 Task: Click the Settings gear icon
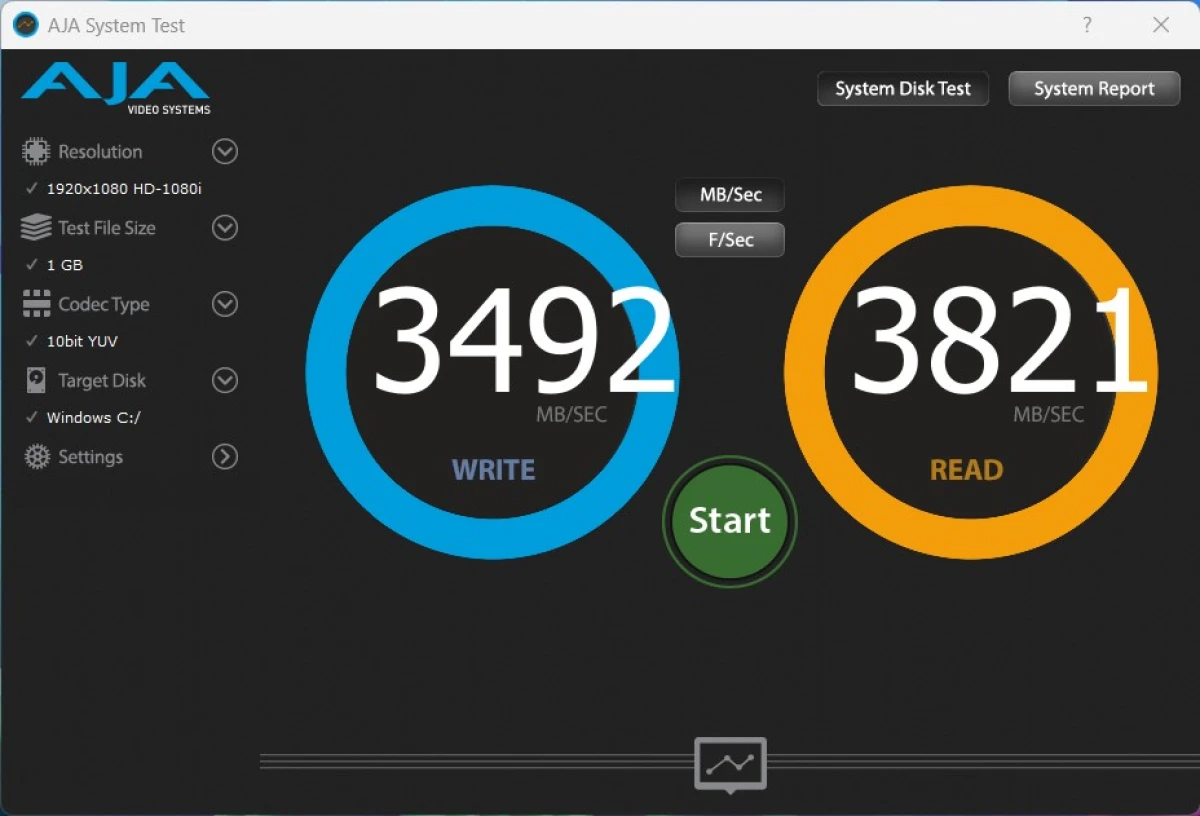tap(36, 457)
